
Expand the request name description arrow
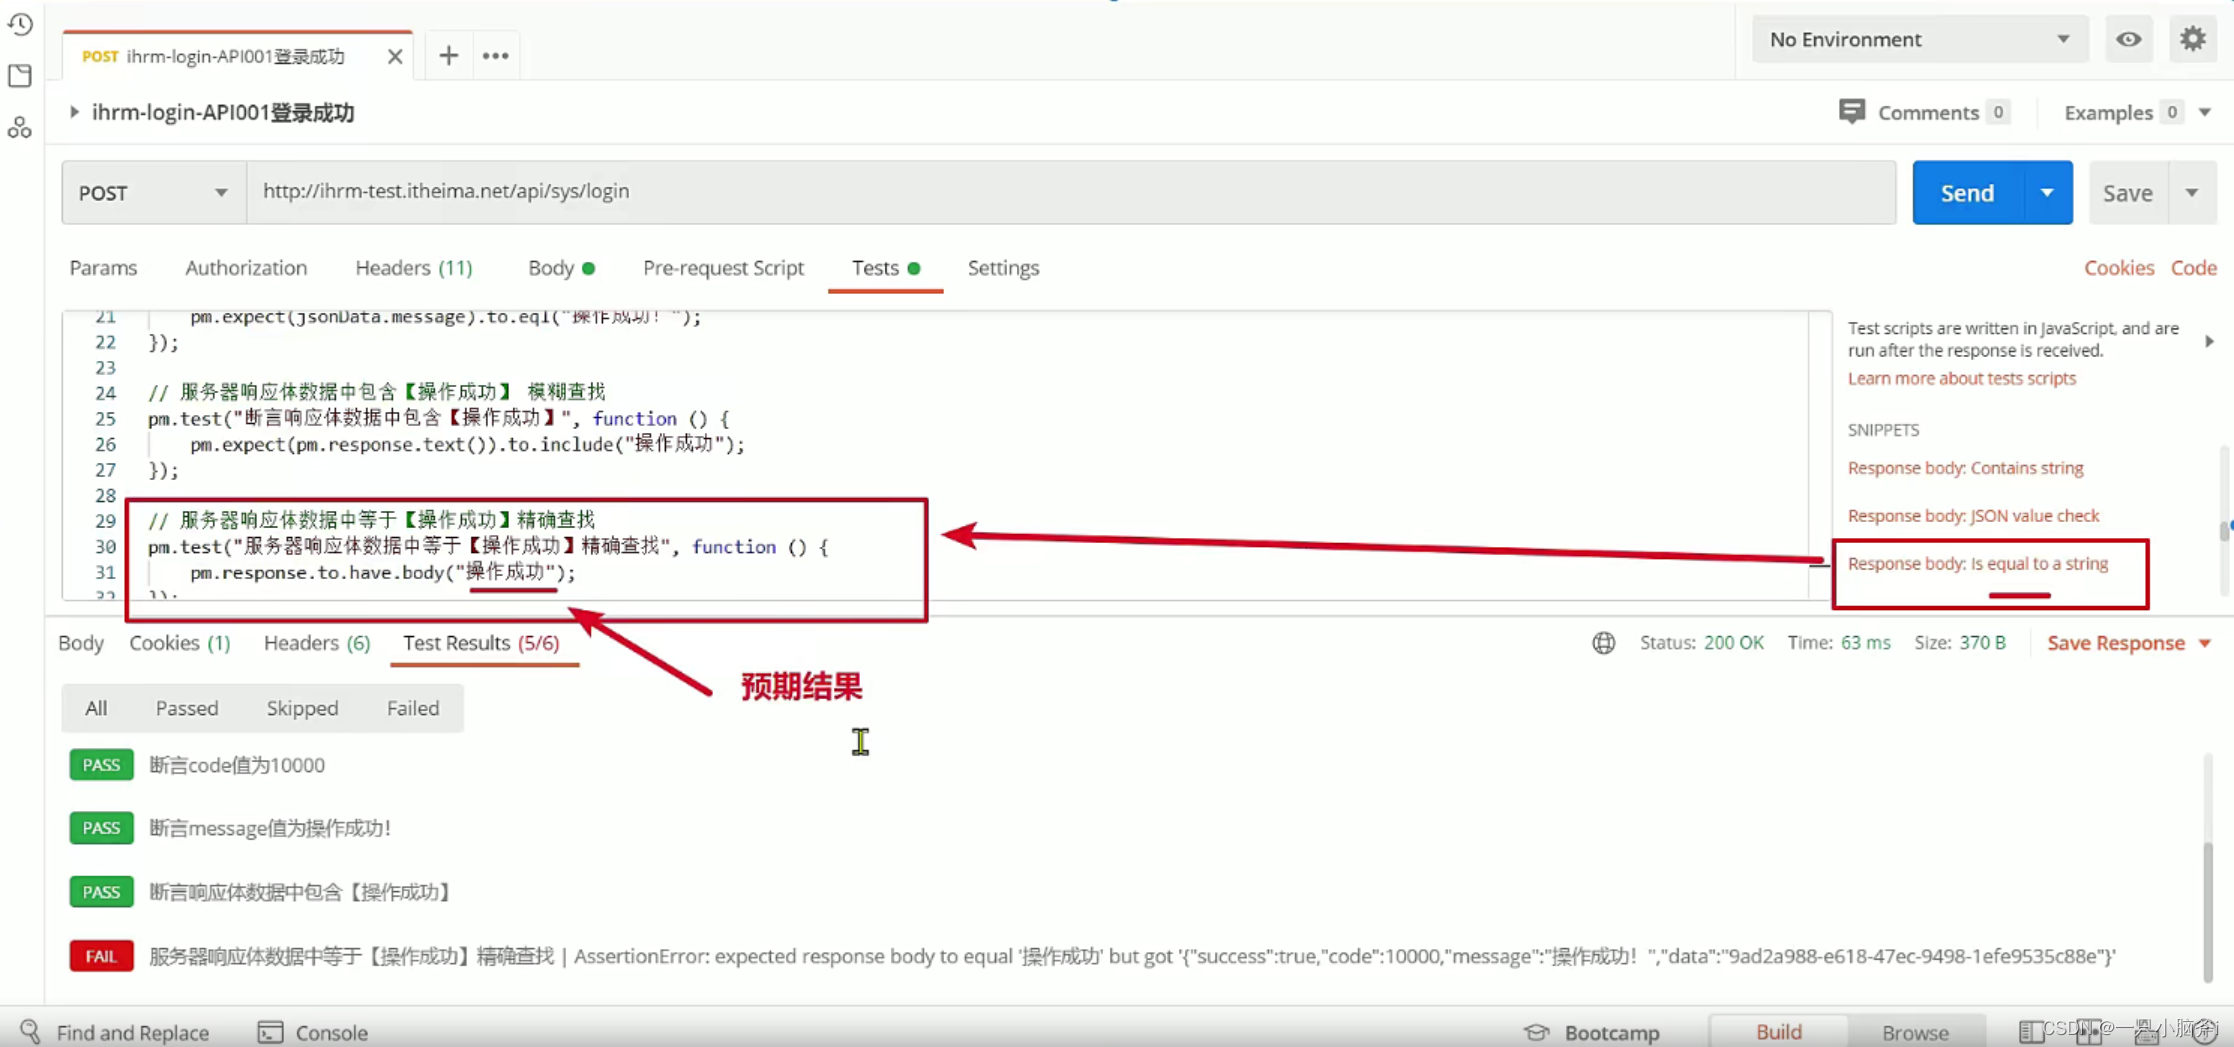pos(74,112)
